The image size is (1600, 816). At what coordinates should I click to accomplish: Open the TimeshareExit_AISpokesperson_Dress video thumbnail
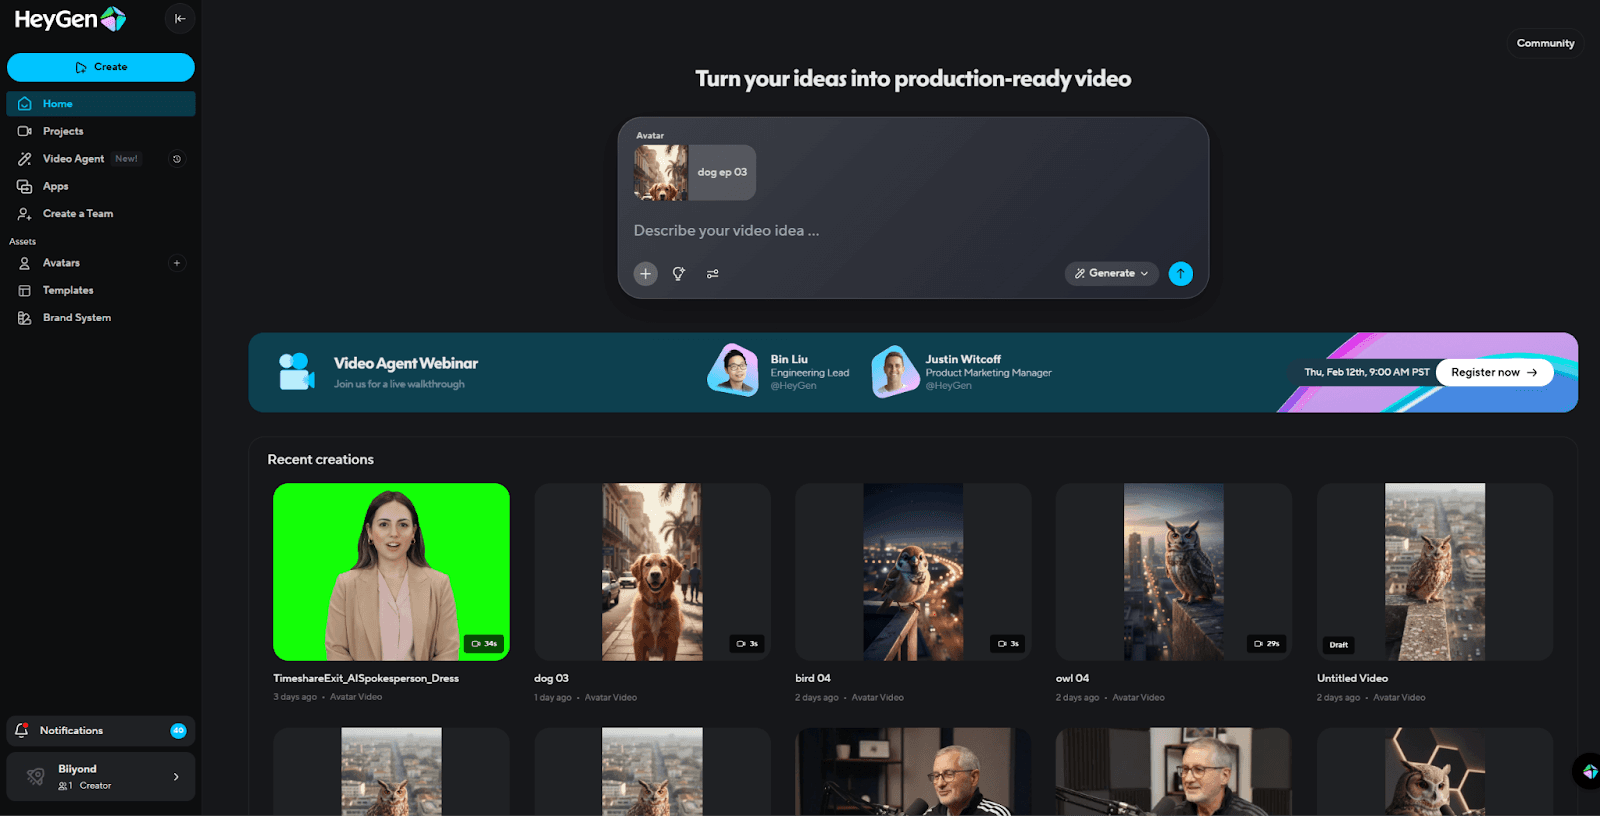pos(391,572)
